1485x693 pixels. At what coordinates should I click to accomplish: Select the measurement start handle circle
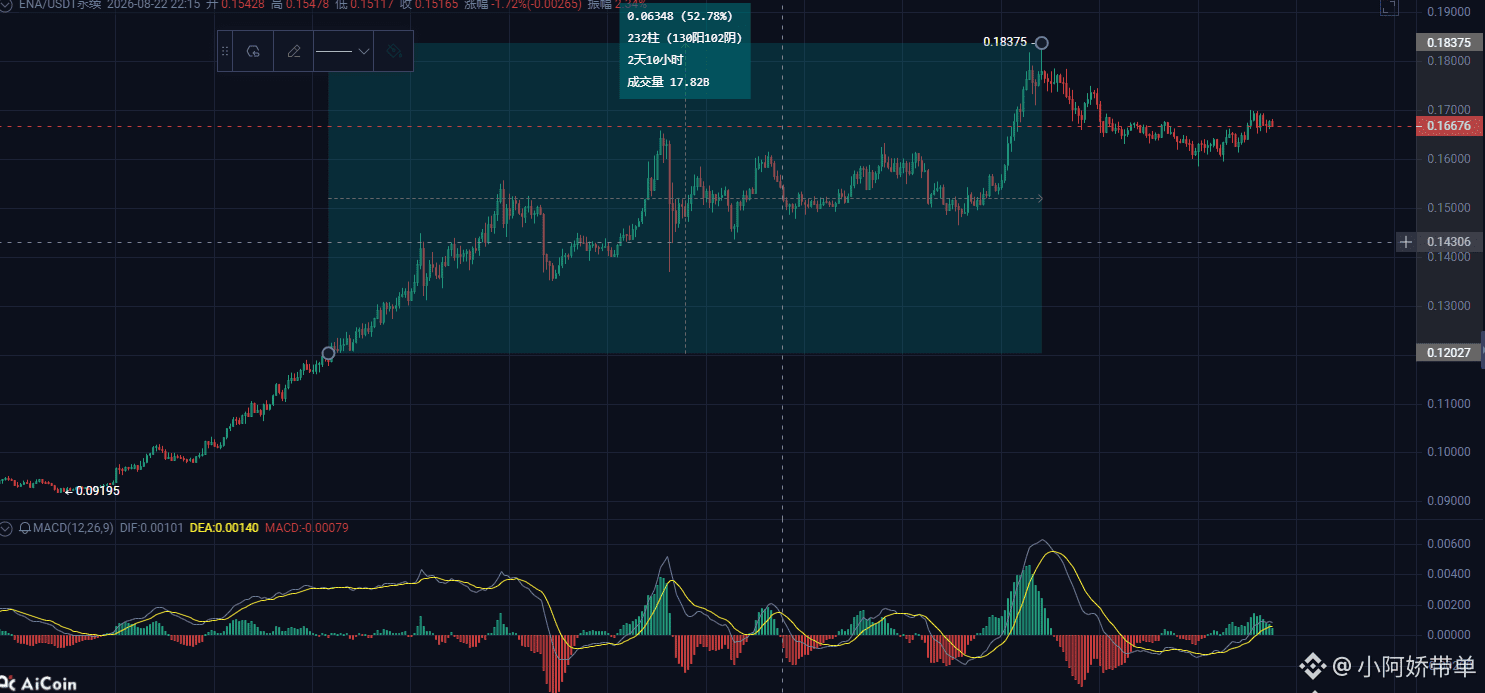pyautogui.click(x=329, y=353)
